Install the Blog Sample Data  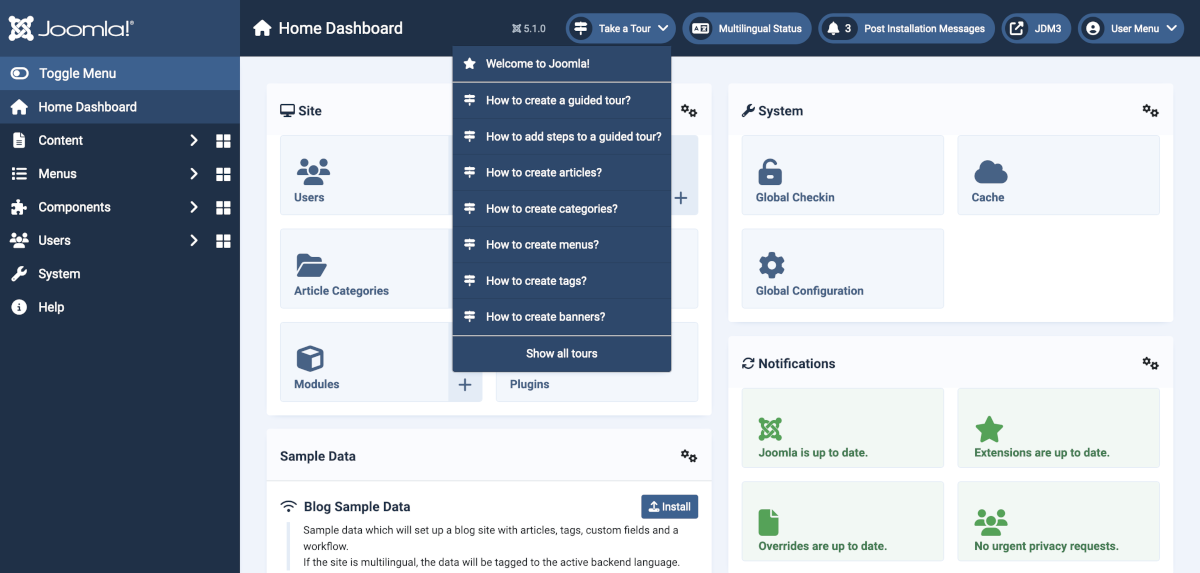669,507
